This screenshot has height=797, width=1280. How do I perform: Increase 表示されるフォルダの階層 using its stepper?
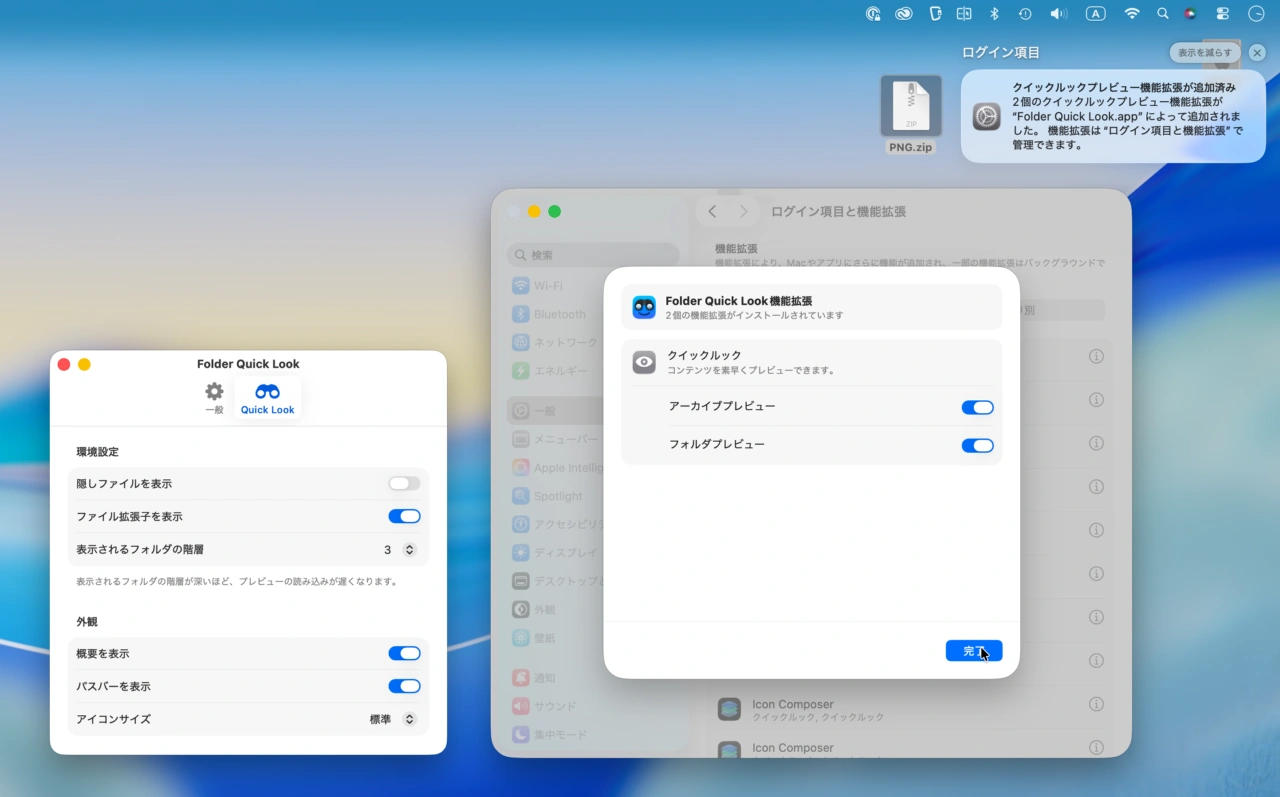409,545
